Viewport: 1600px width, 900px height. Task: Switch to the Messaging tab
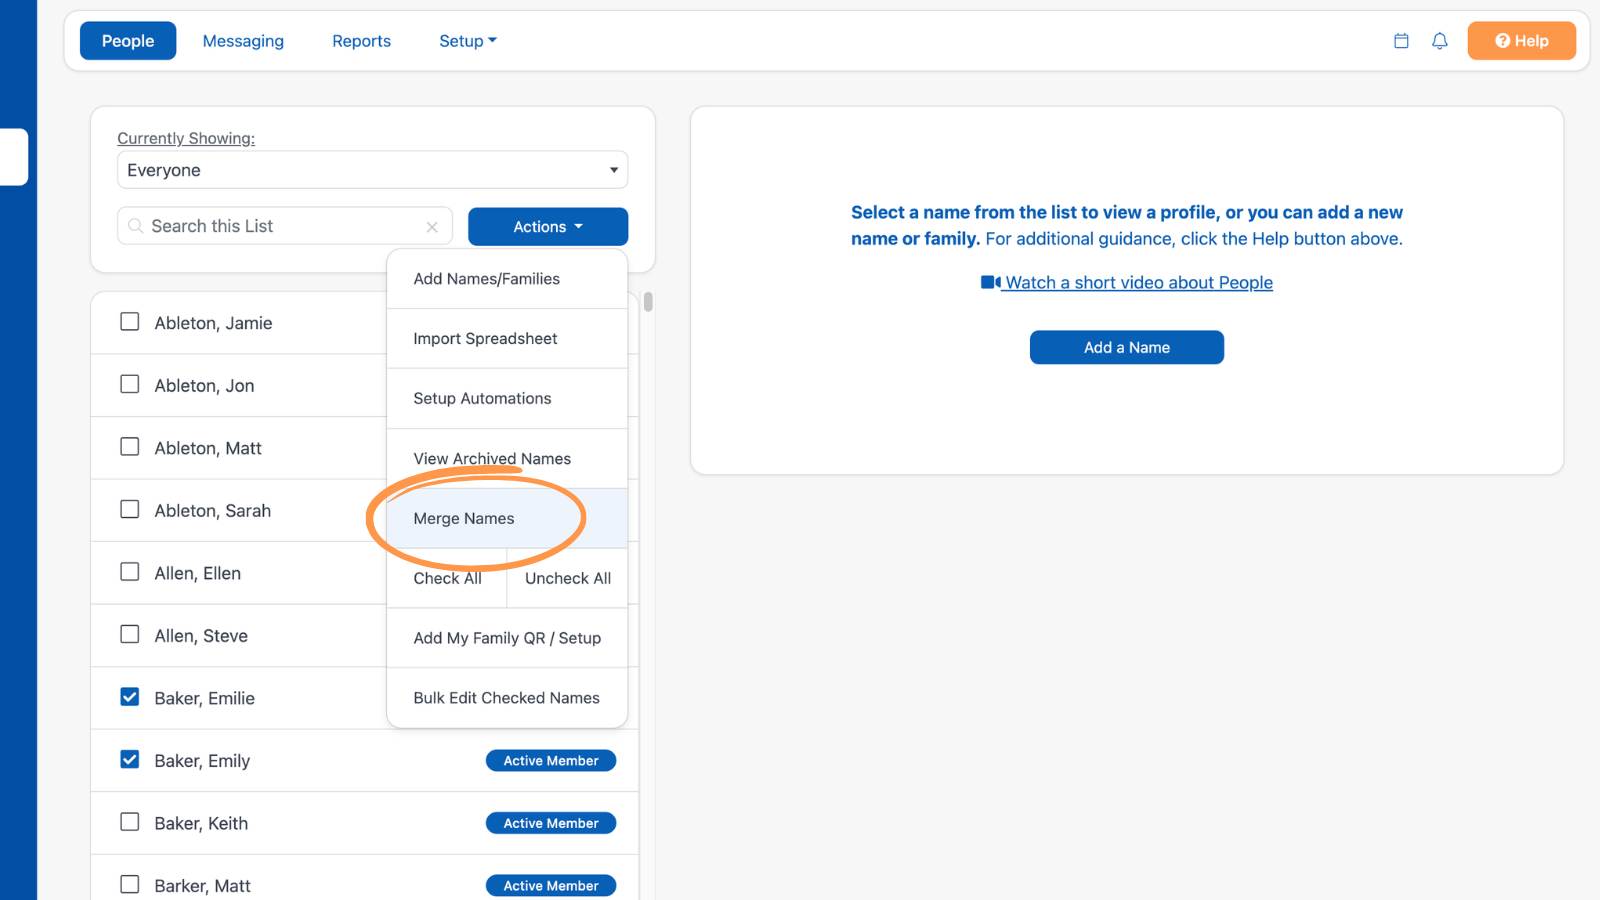point(243,41)
